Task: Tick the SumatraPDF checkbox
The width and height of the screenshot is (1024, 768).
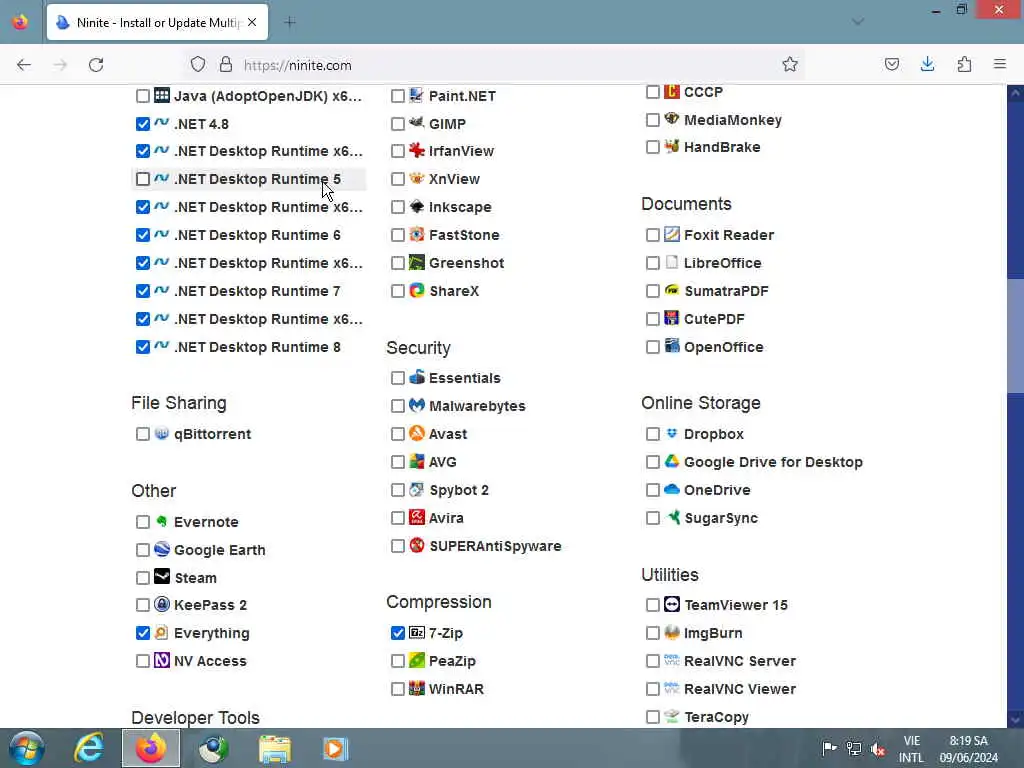Action: (652, 291)
